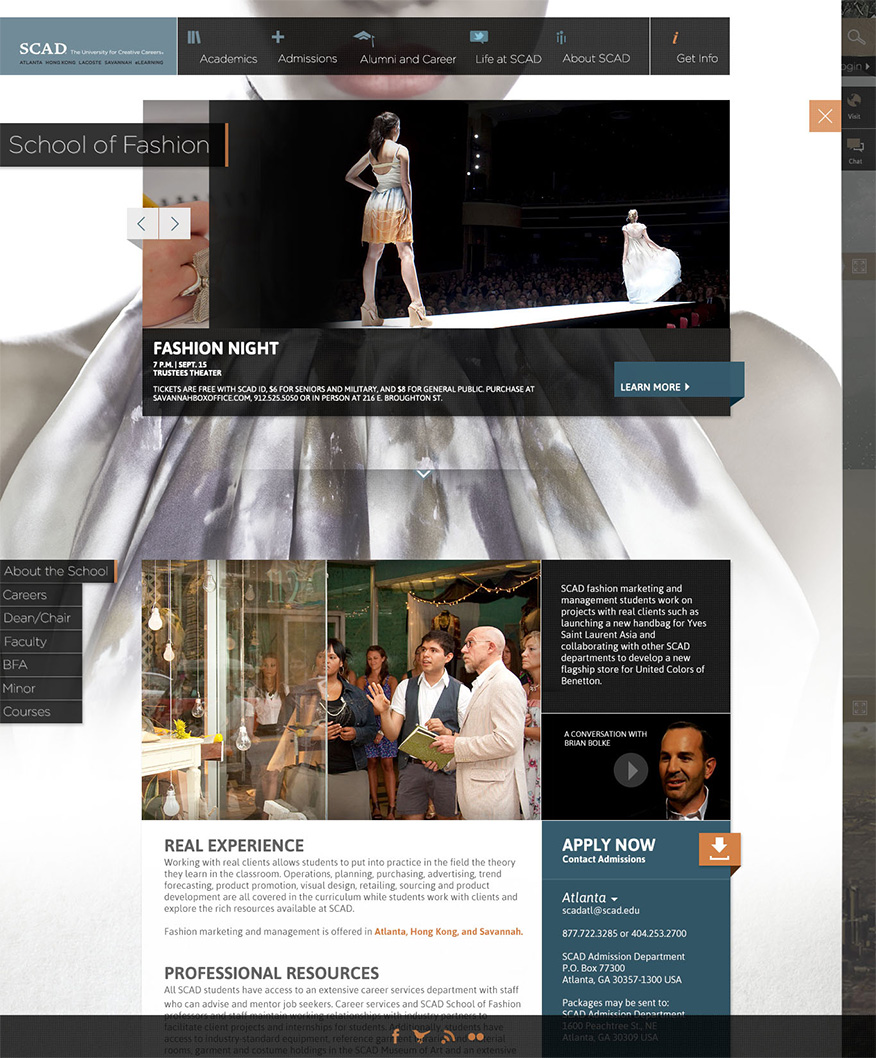
Task: Click the books icon above Academics
Action: pyautogui.click(x=194, y=37)
